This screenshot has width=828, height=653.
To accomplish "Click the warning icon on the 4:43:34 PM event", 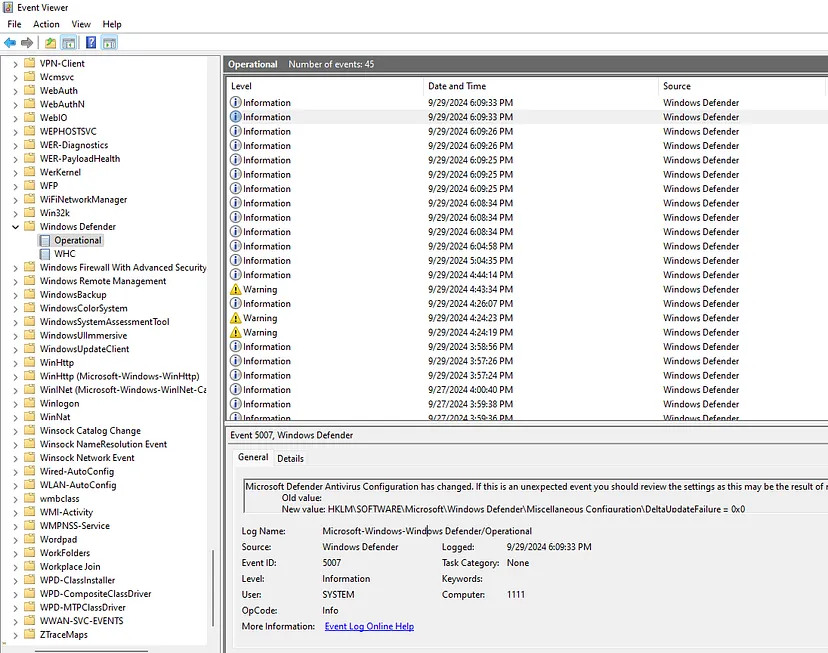I will [240, 289].
